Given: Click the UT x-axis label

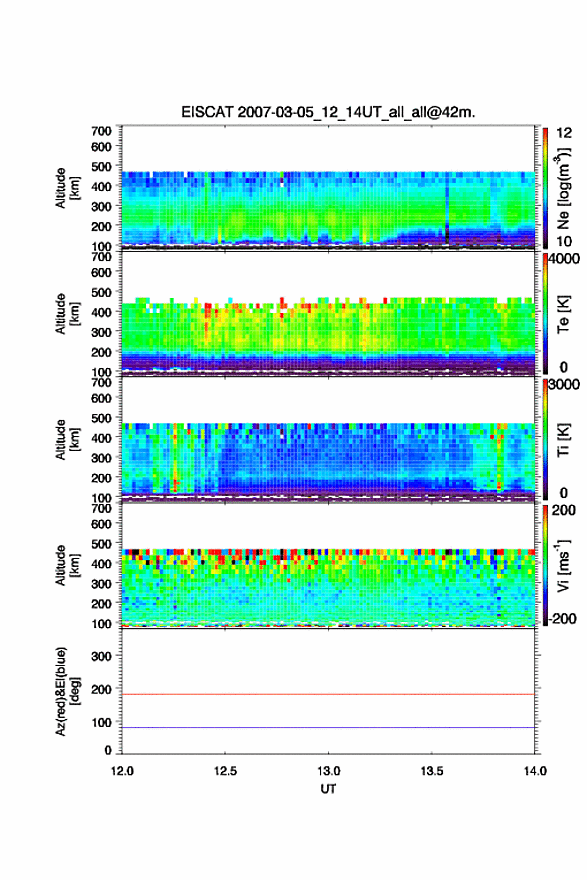Looking at the screenshot, I should tap(328, 789).
